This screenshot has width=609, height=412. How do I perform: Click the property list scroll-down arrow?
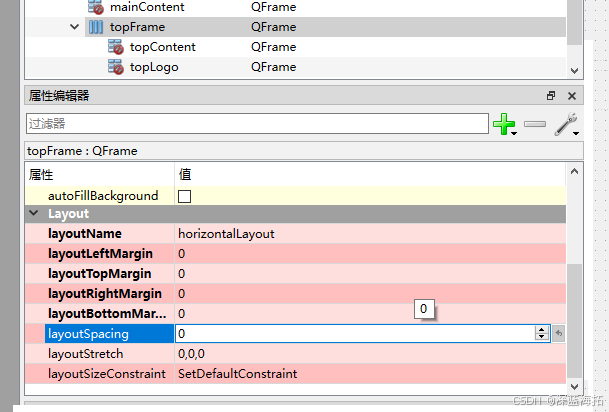(574, 387)
